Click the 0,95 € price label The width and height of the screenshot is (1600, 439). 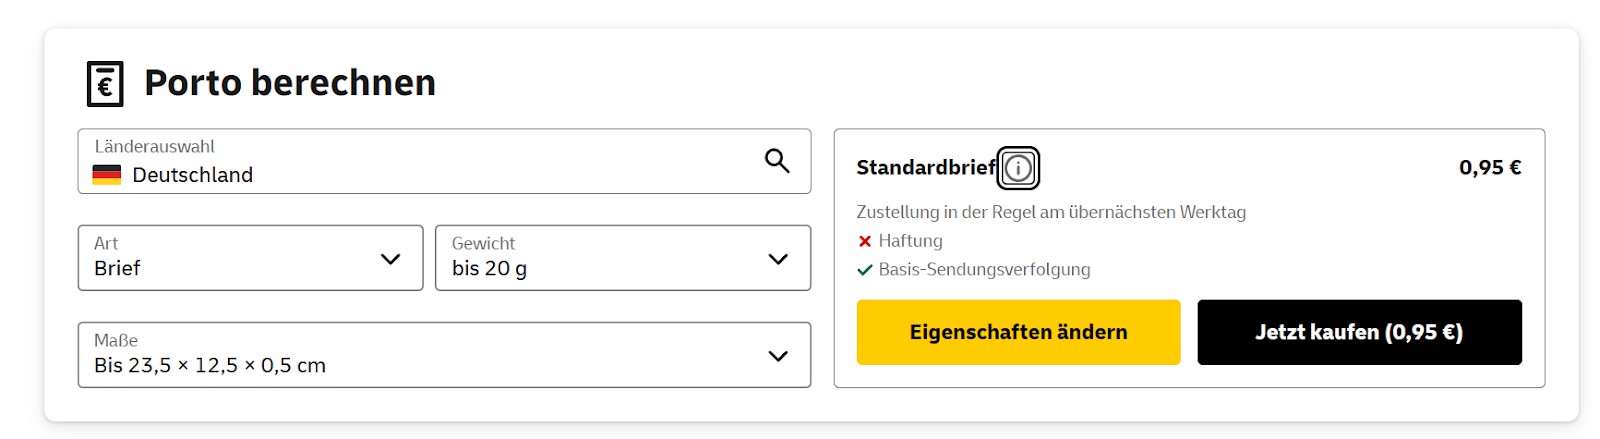1489,168
